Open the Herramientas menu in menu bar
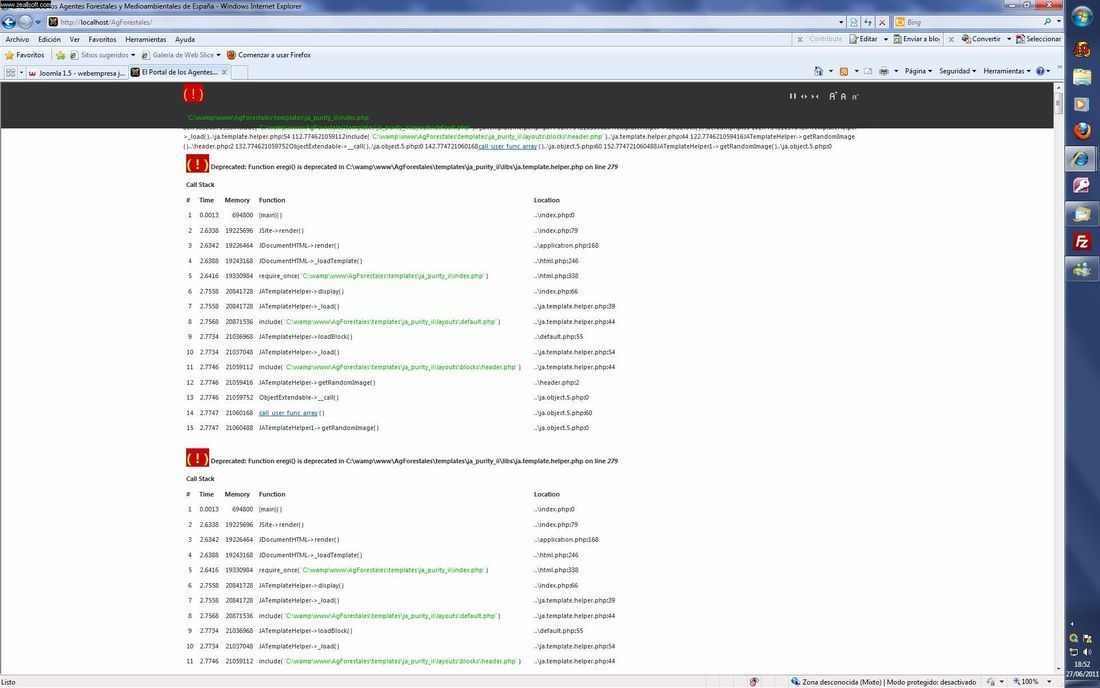 [146, 39]
